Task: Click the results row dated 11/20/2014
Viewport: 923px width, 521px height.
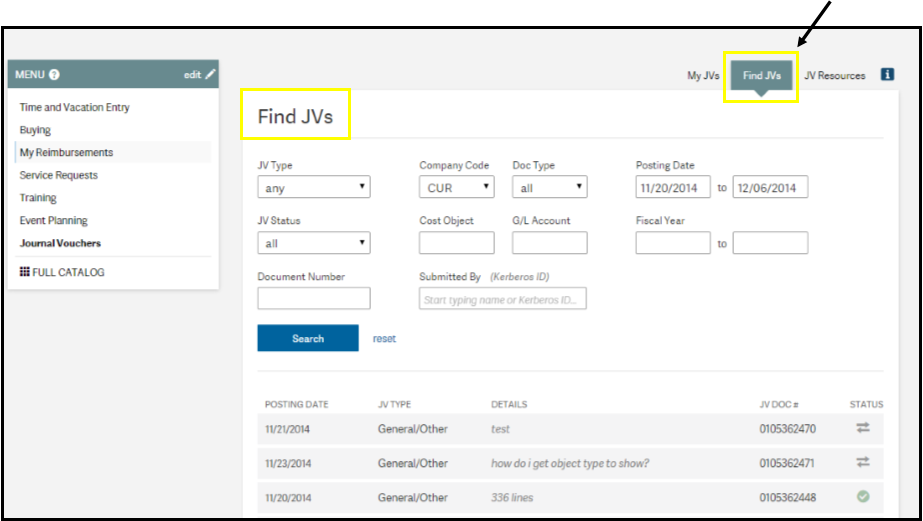Action: (x=570, y=497)
